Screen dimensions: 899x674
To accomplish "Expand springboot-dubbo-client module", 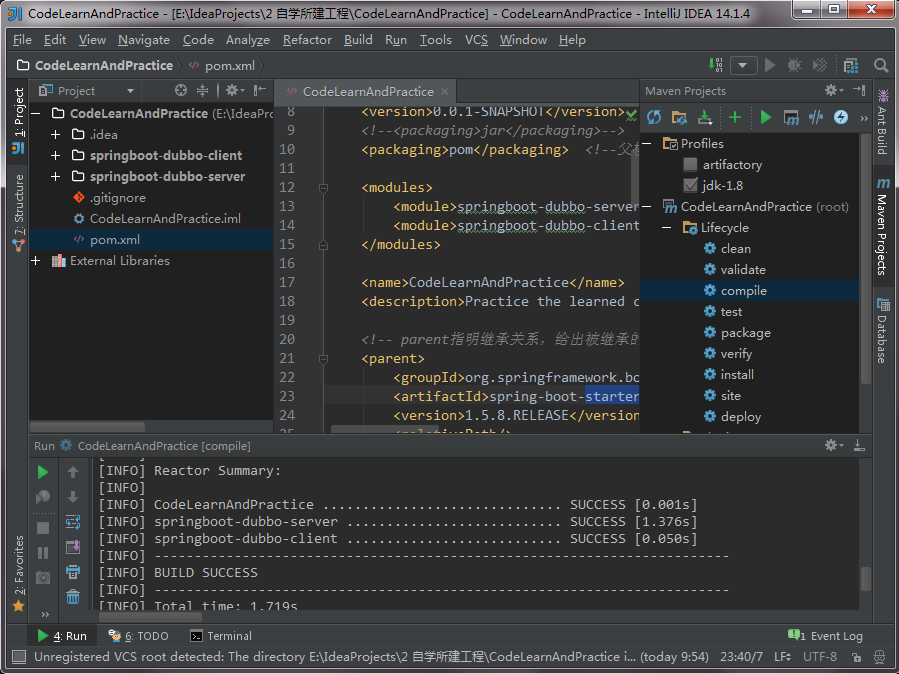I will pyautogui.click(x=56, y=155).
